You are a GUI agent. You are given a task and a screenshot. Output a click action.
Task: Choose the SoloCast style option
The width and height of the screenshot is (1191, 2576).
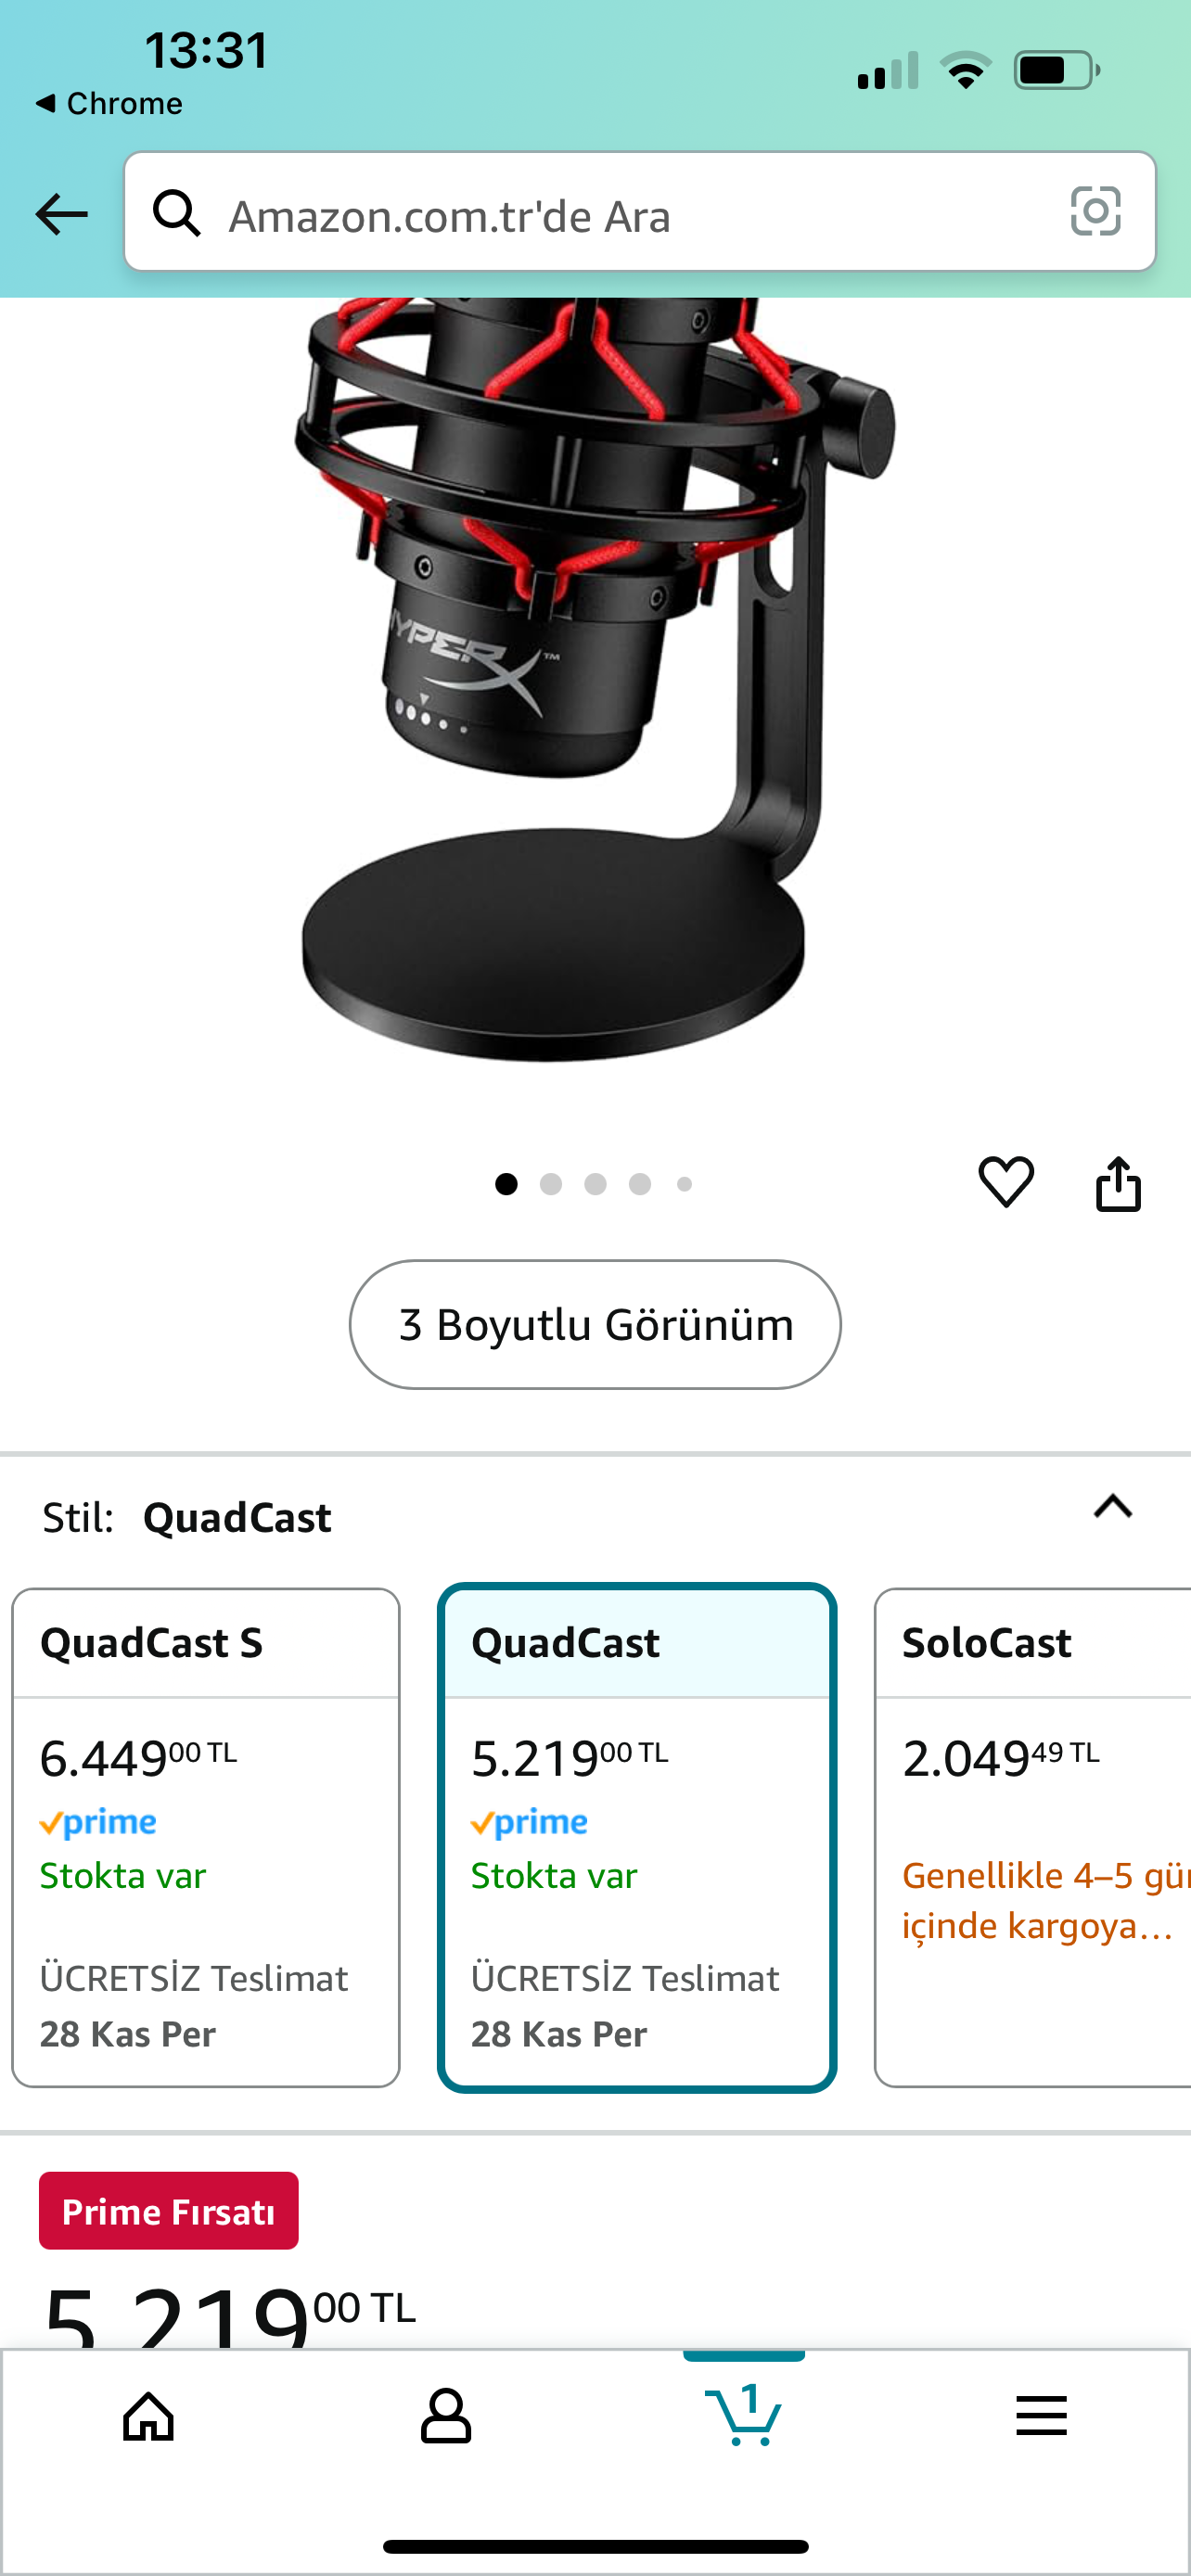[x=1034, y=1836]
